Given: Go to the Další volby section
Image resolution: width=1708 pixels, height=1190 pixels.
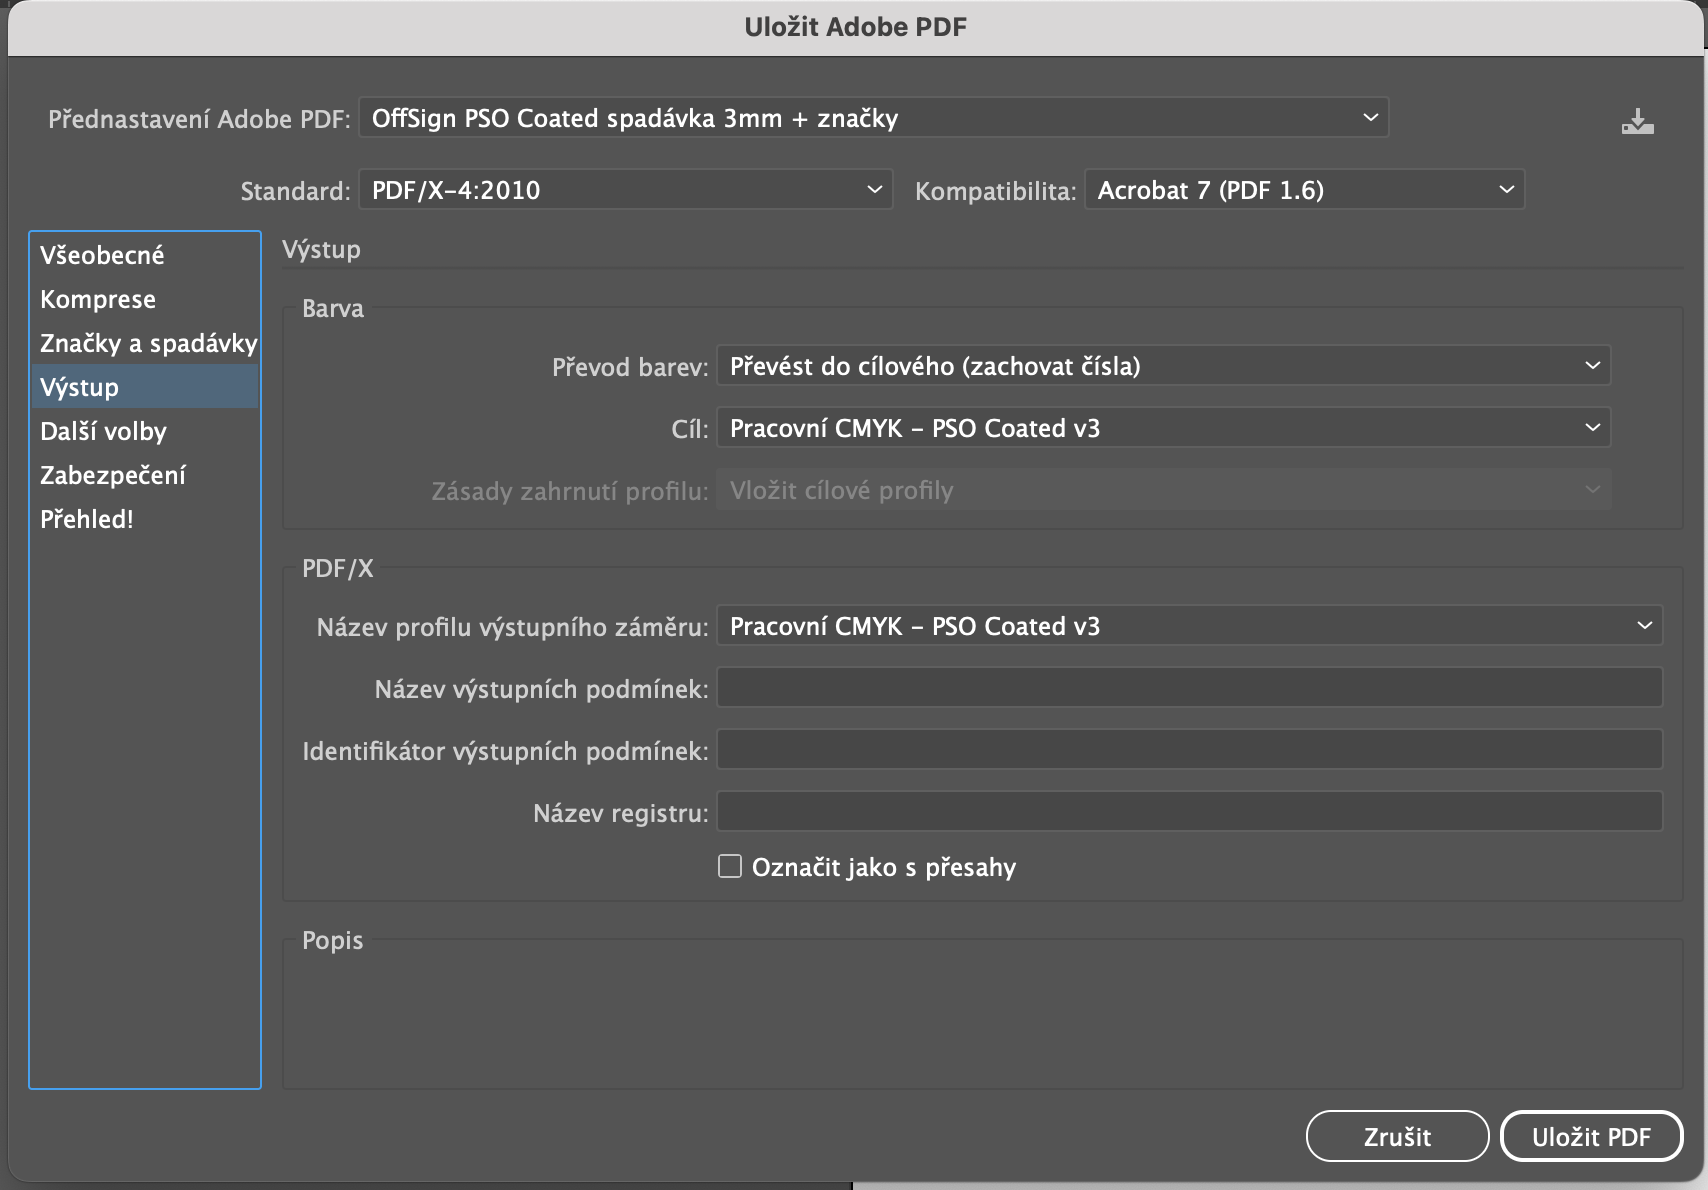Looking at the screenshot, I should [x=145, y=431].
